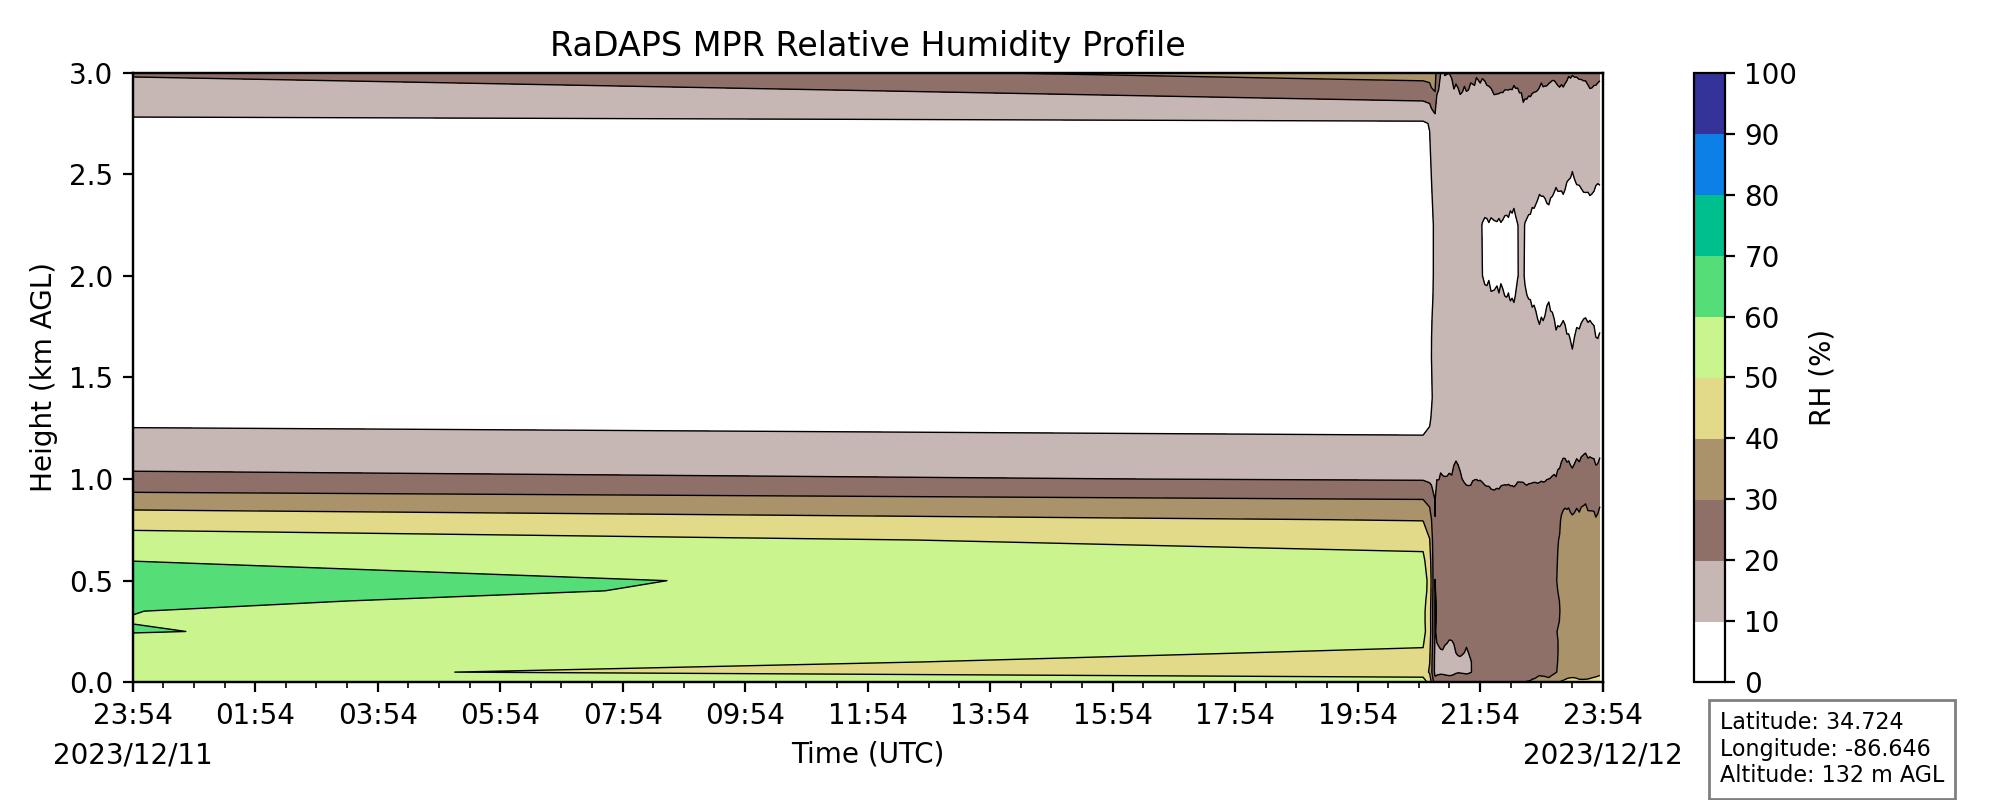This screenshot has width=2000, height=800.
Task: Click the 60-70 green colorbar segment
Action: (x=1710, y=286)
